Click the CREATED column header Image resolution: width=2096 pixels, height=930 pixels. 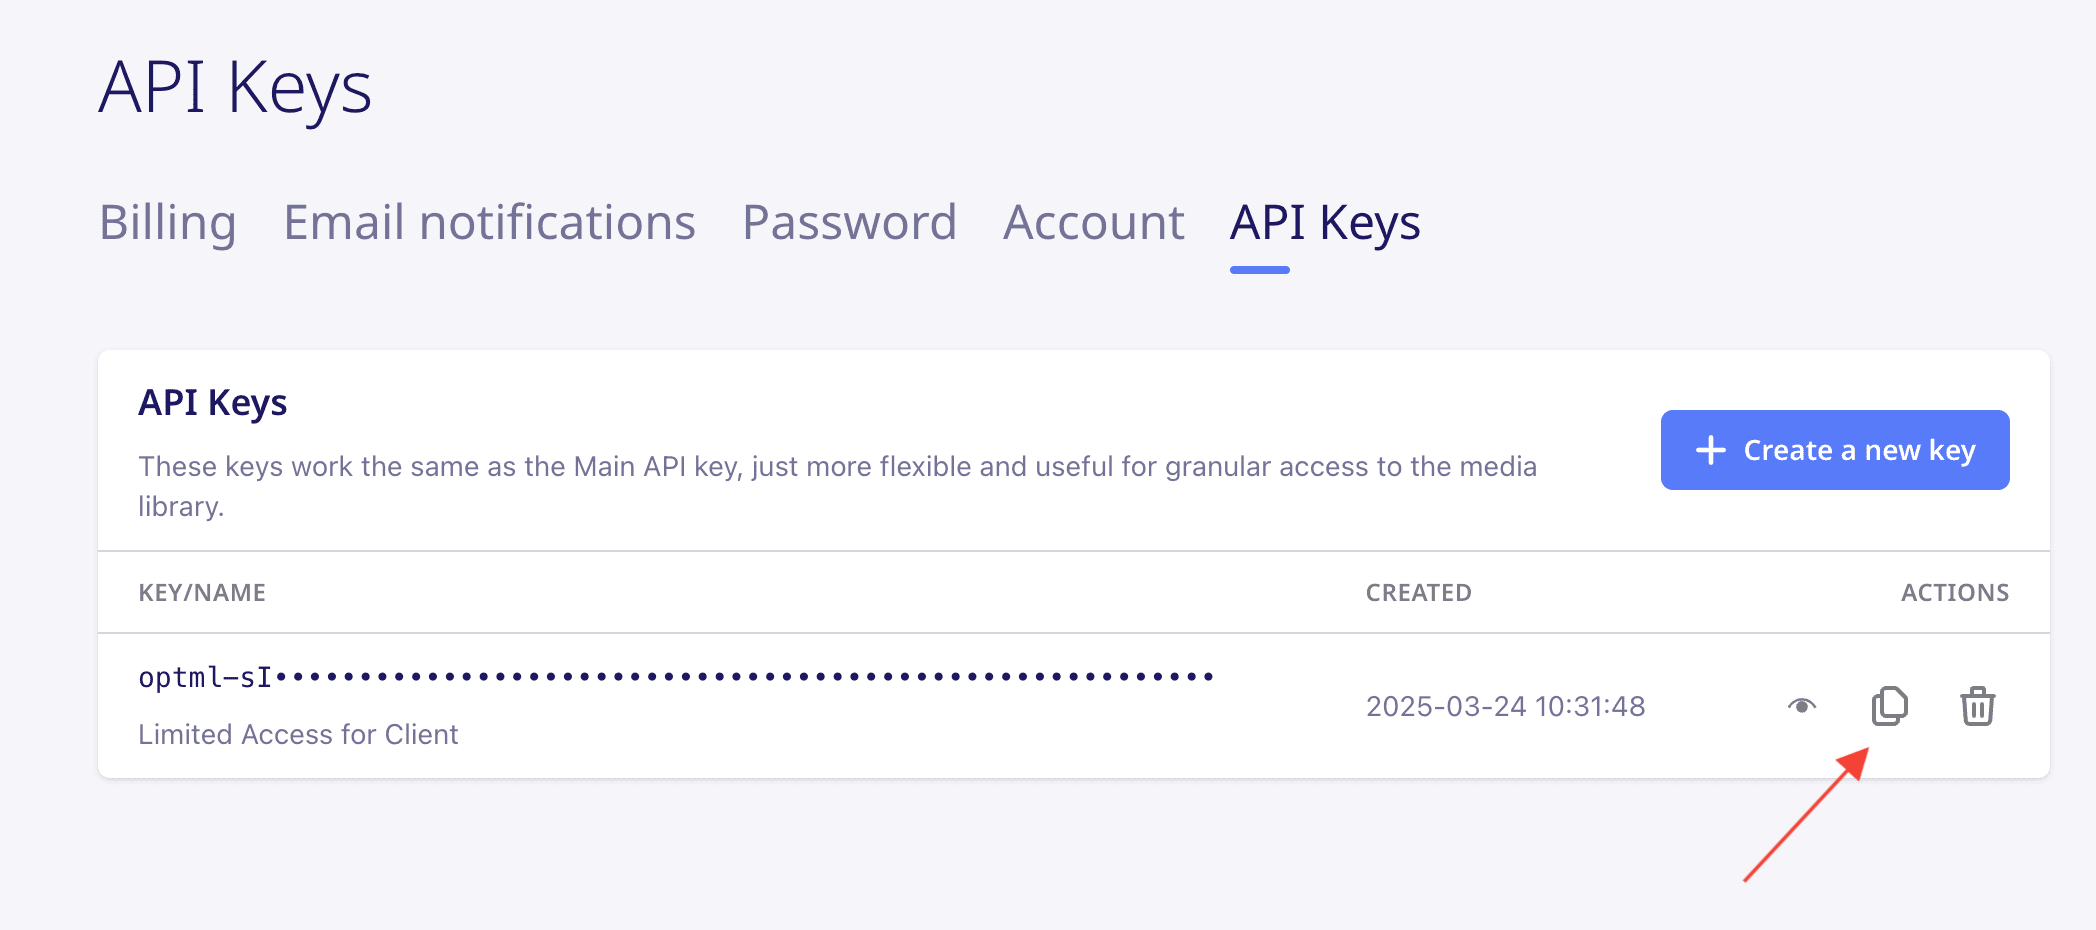coord(1418,592)
